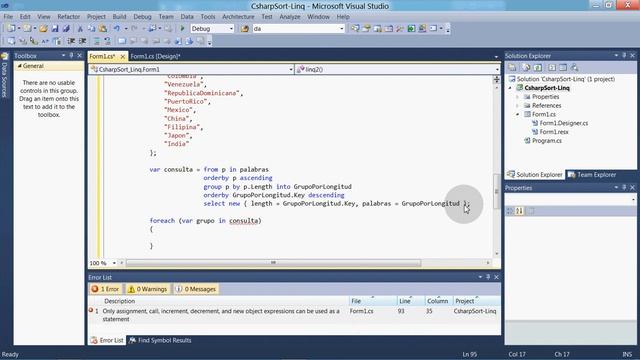Close the Form1.cs* editor tab
Viewport: 640px width, 360px height.
[x=122, y=56]
